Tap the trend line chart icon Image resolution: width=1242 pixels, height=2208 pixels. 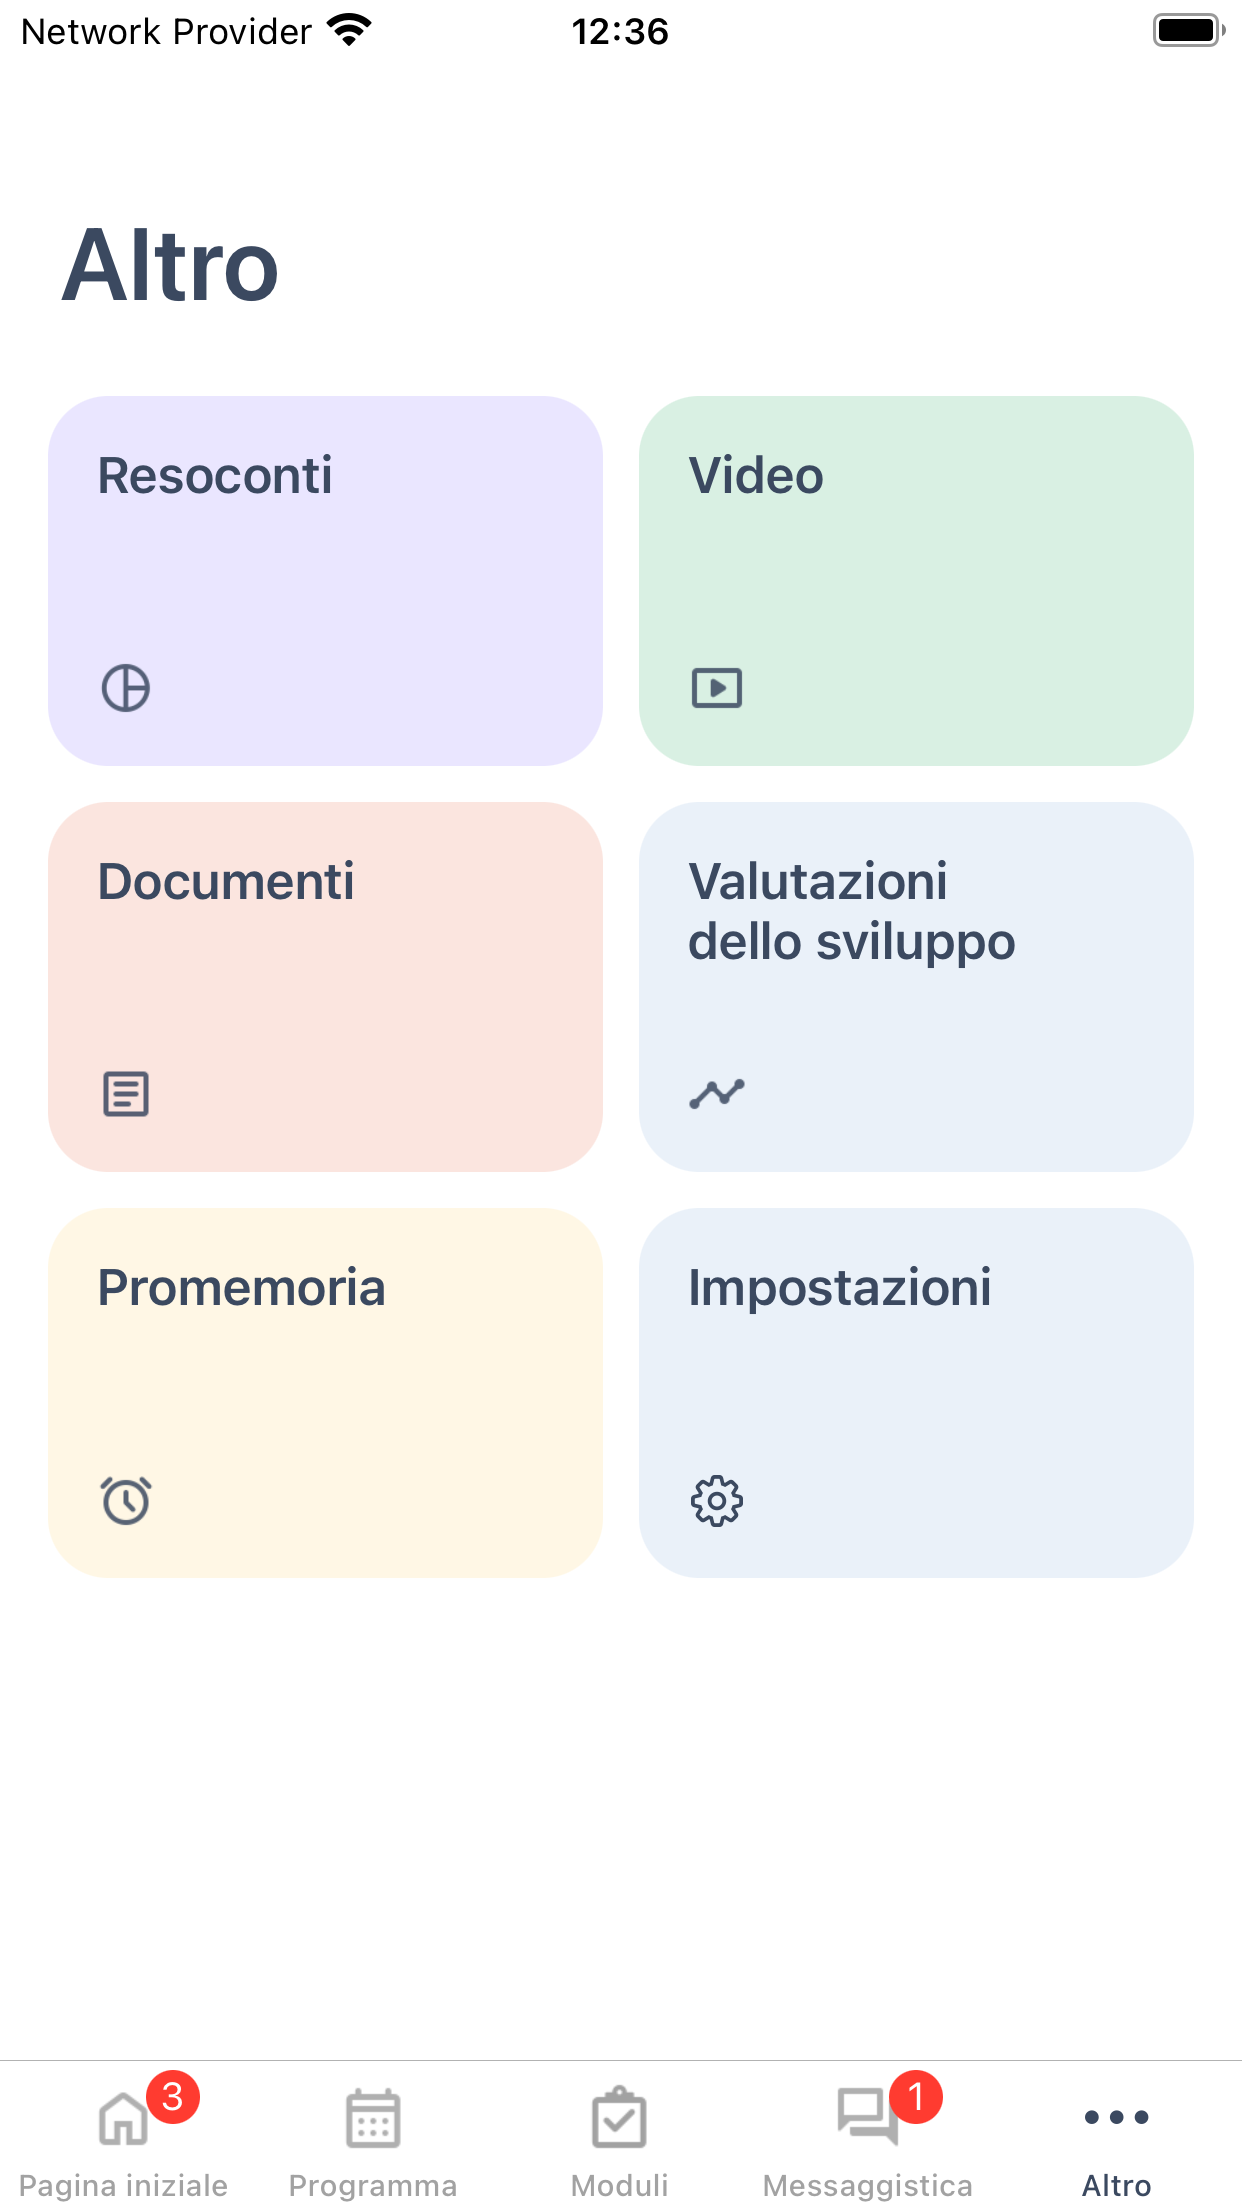717,1094
